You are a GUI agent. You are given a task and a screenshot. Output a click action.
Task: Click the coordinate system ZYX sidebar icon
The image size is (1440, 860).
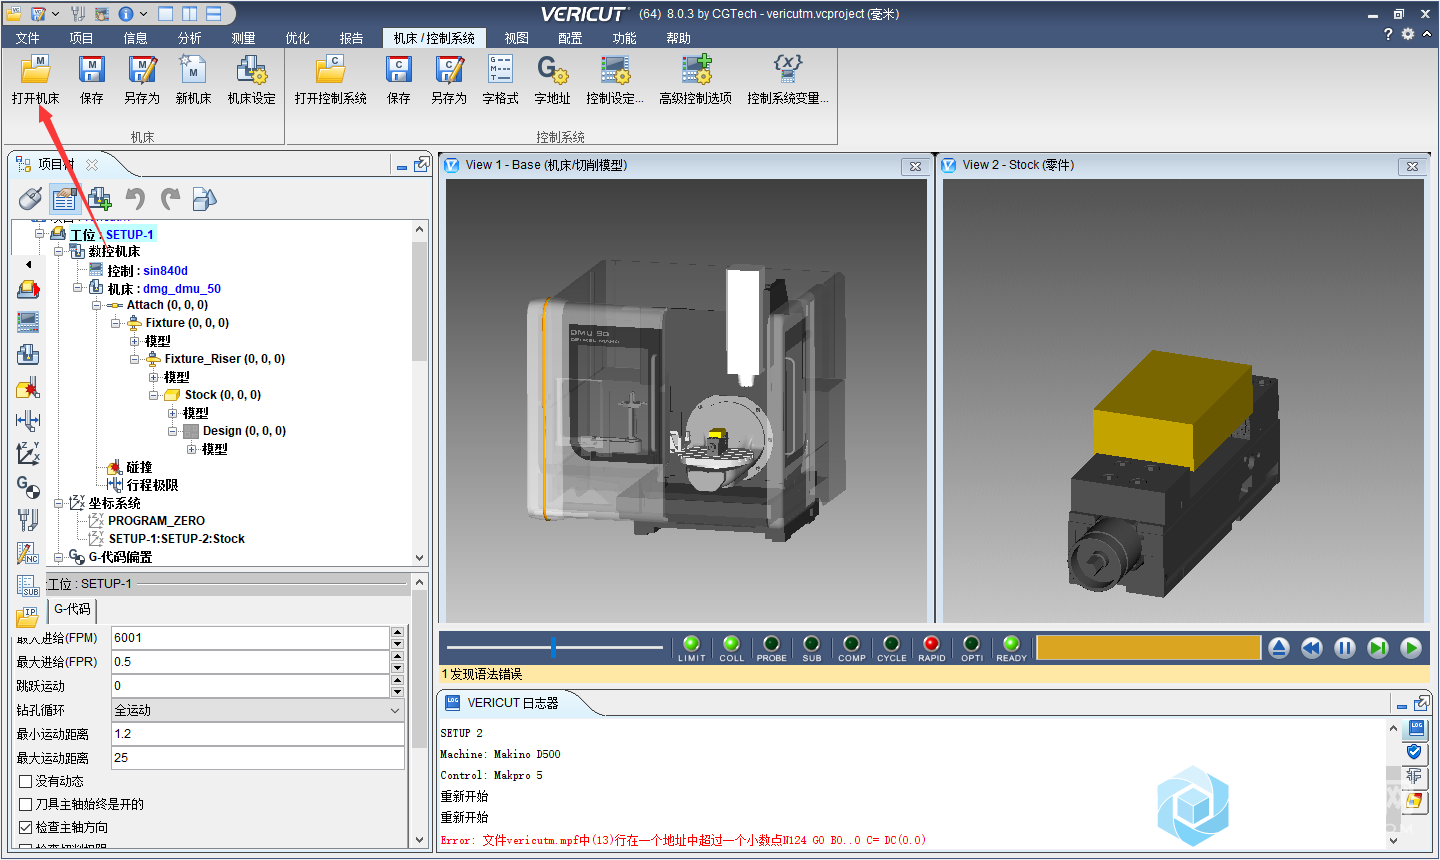pyautogui.click(x=28, y=453)
